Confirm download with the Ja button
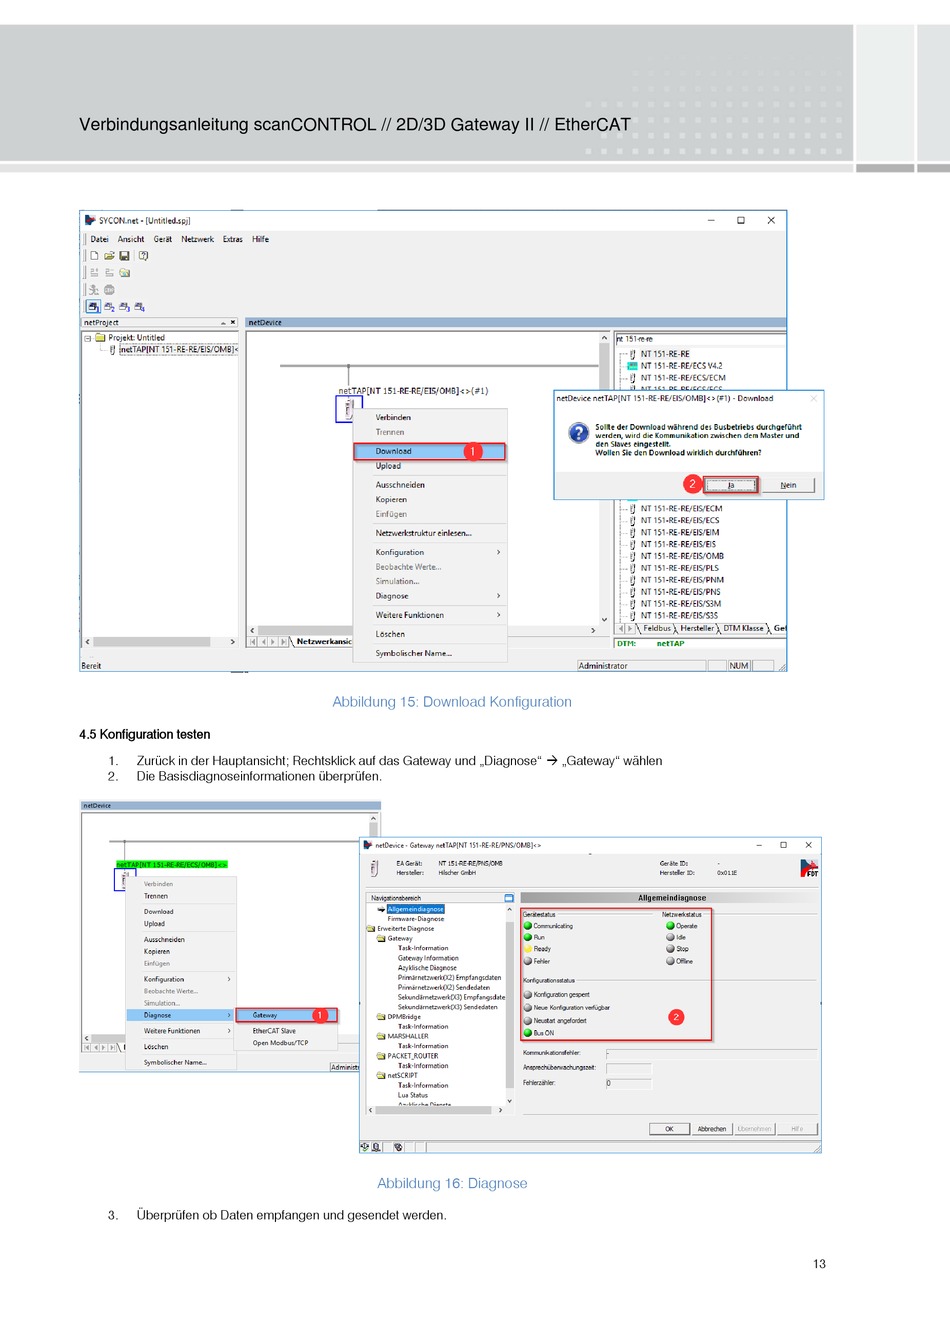 pyautogui.click(x=731, y=485)
